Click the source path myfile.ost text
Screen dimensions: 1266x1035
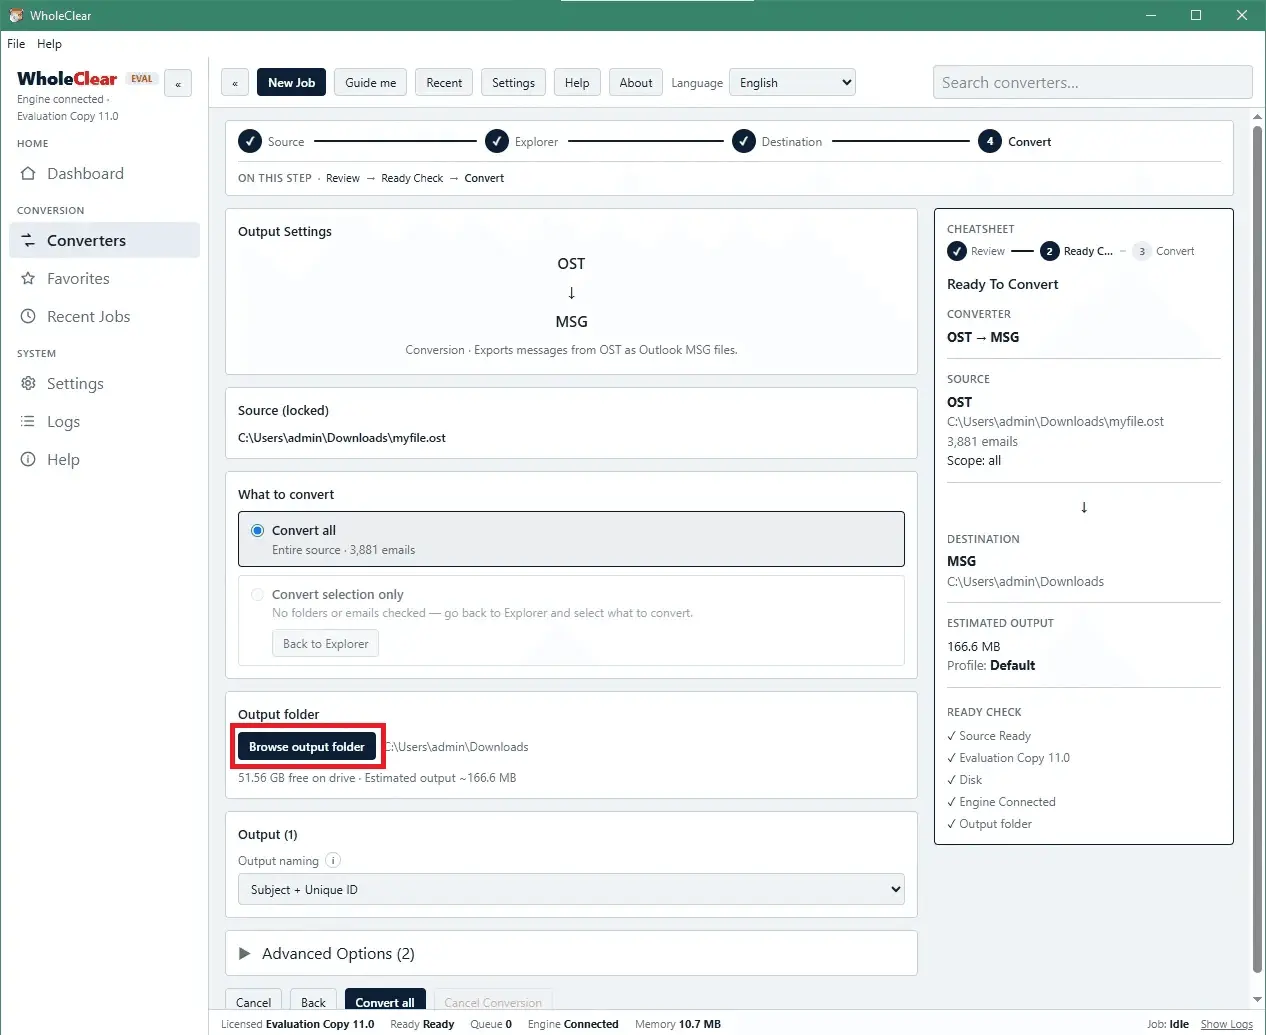click(342, 438)
